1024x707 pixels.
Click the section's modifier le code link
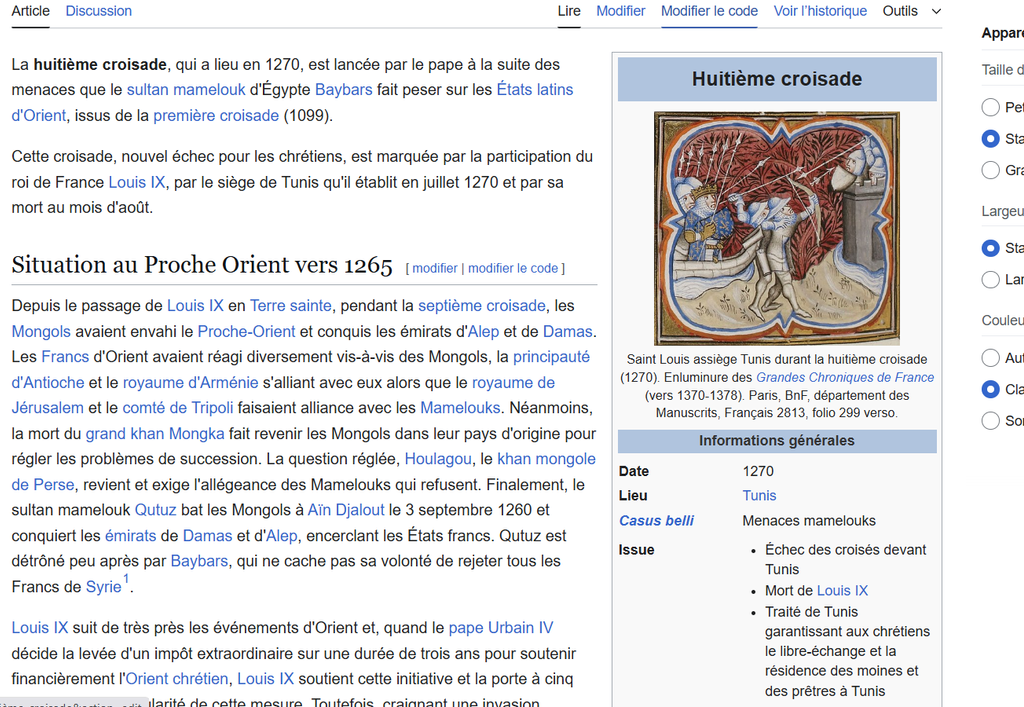point(513,268)
